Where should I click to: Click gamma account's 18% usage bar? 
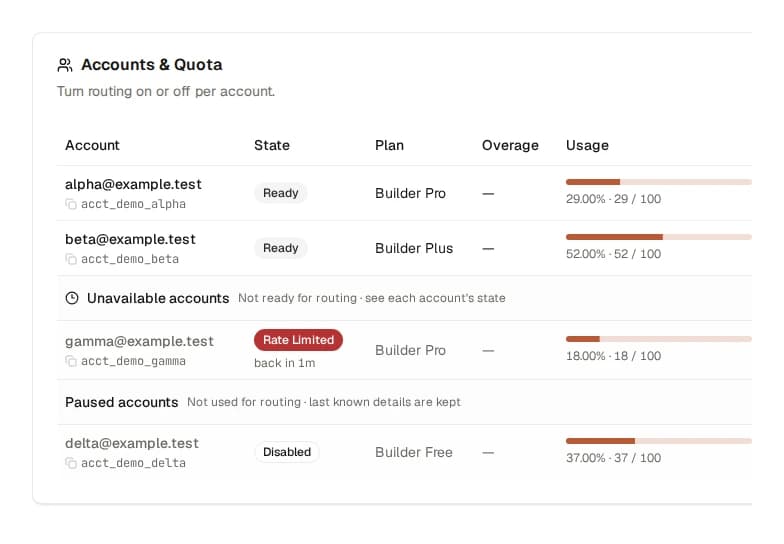pyautogui.click(x=659, y=339)
